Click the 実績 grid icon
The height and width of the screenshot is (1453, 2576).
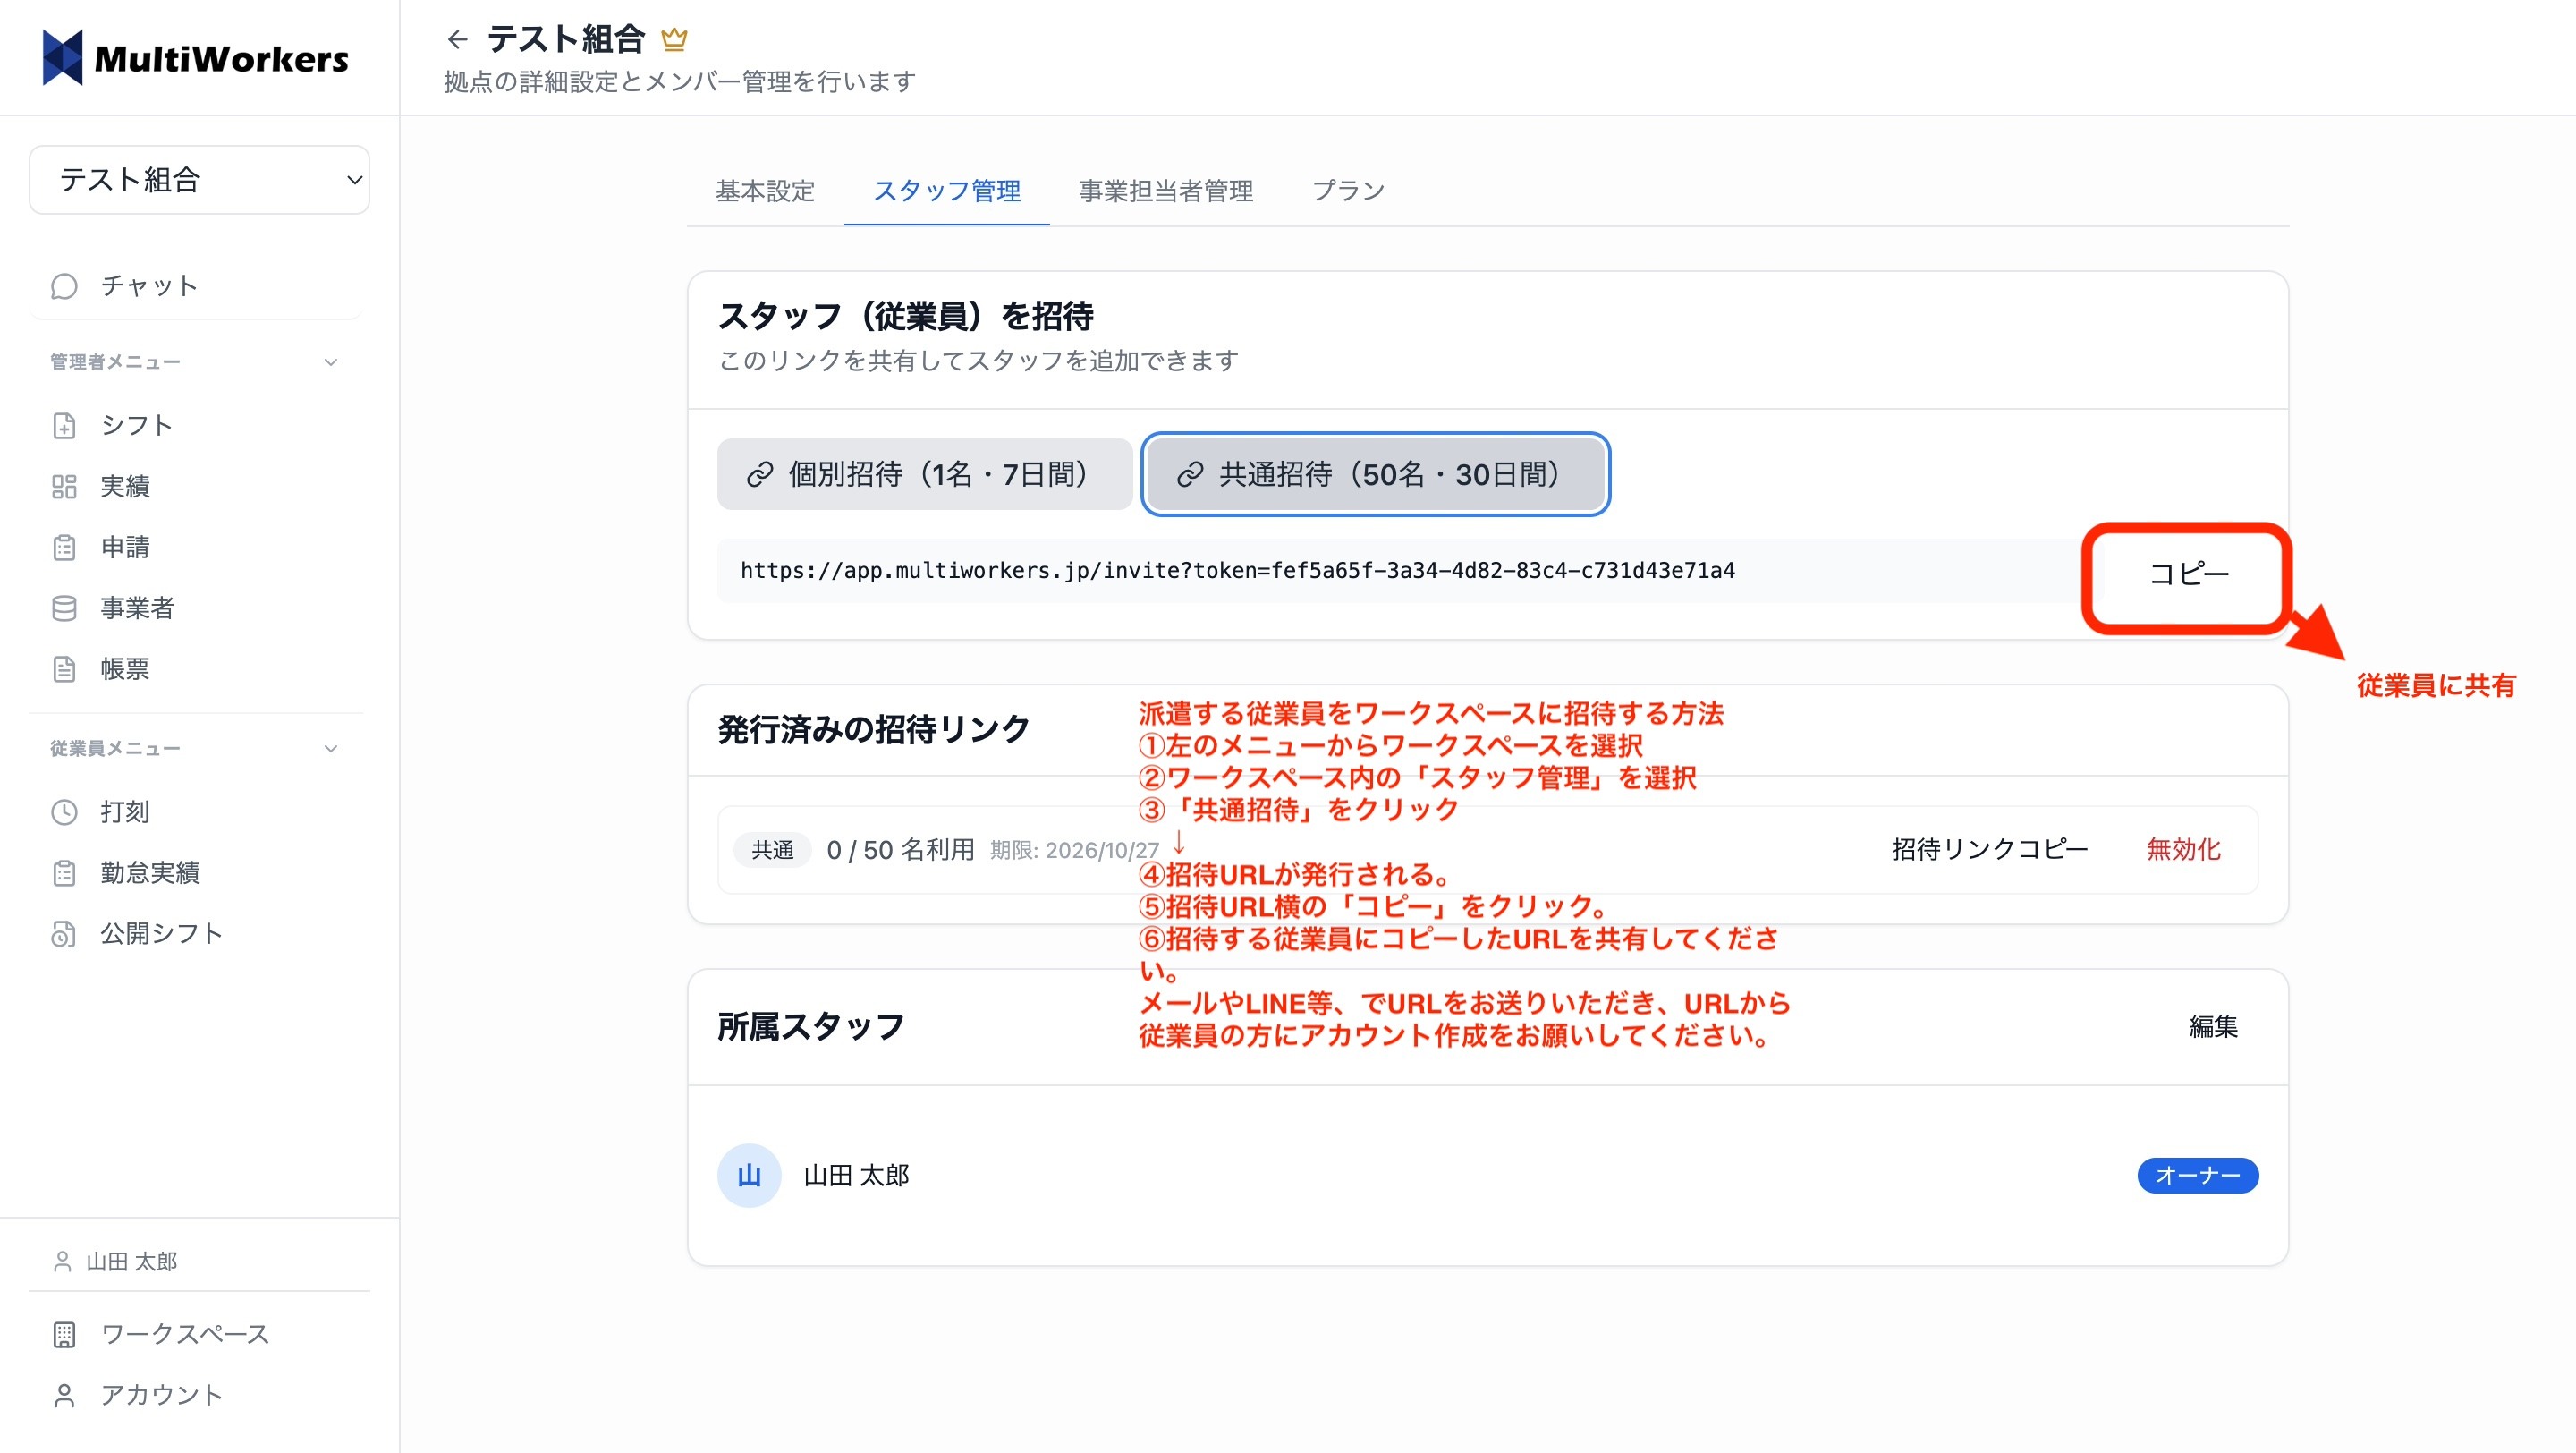pos(64,486)
